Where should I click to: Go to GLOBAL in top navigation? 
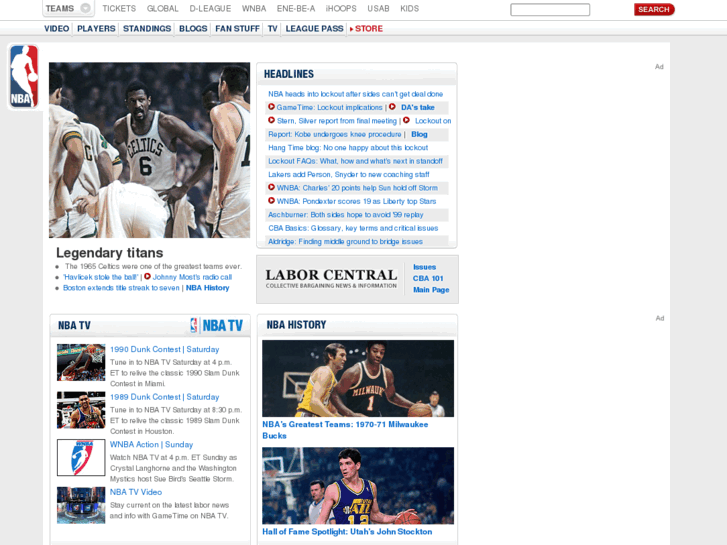(162, 8)
